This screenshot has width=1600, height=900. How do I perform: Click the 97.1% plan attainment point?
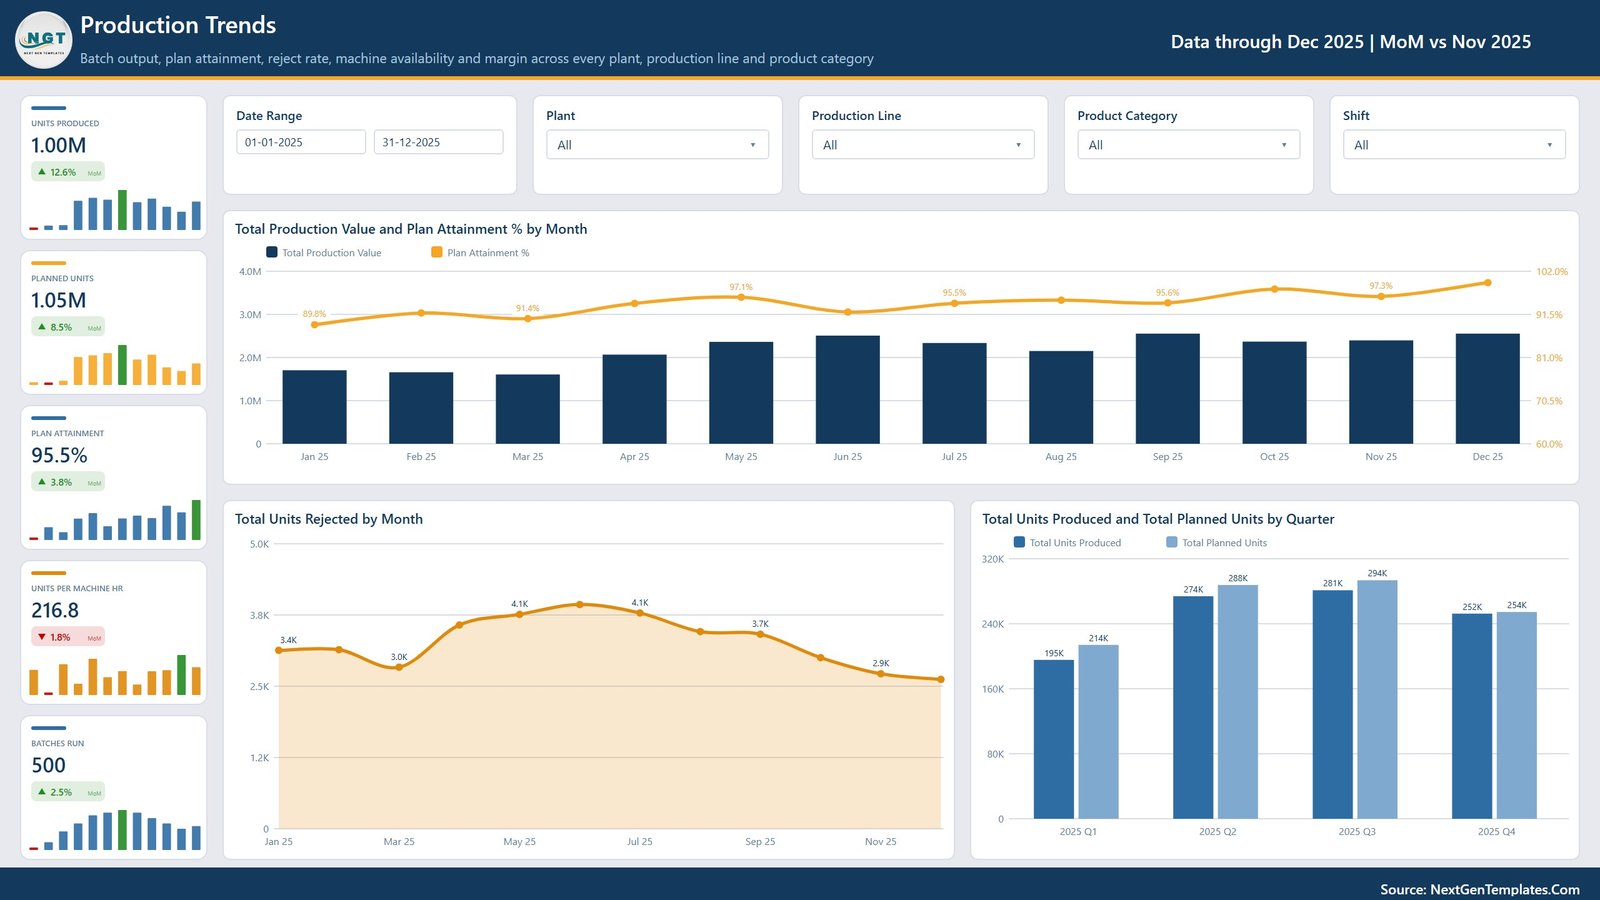click(741, 297)
